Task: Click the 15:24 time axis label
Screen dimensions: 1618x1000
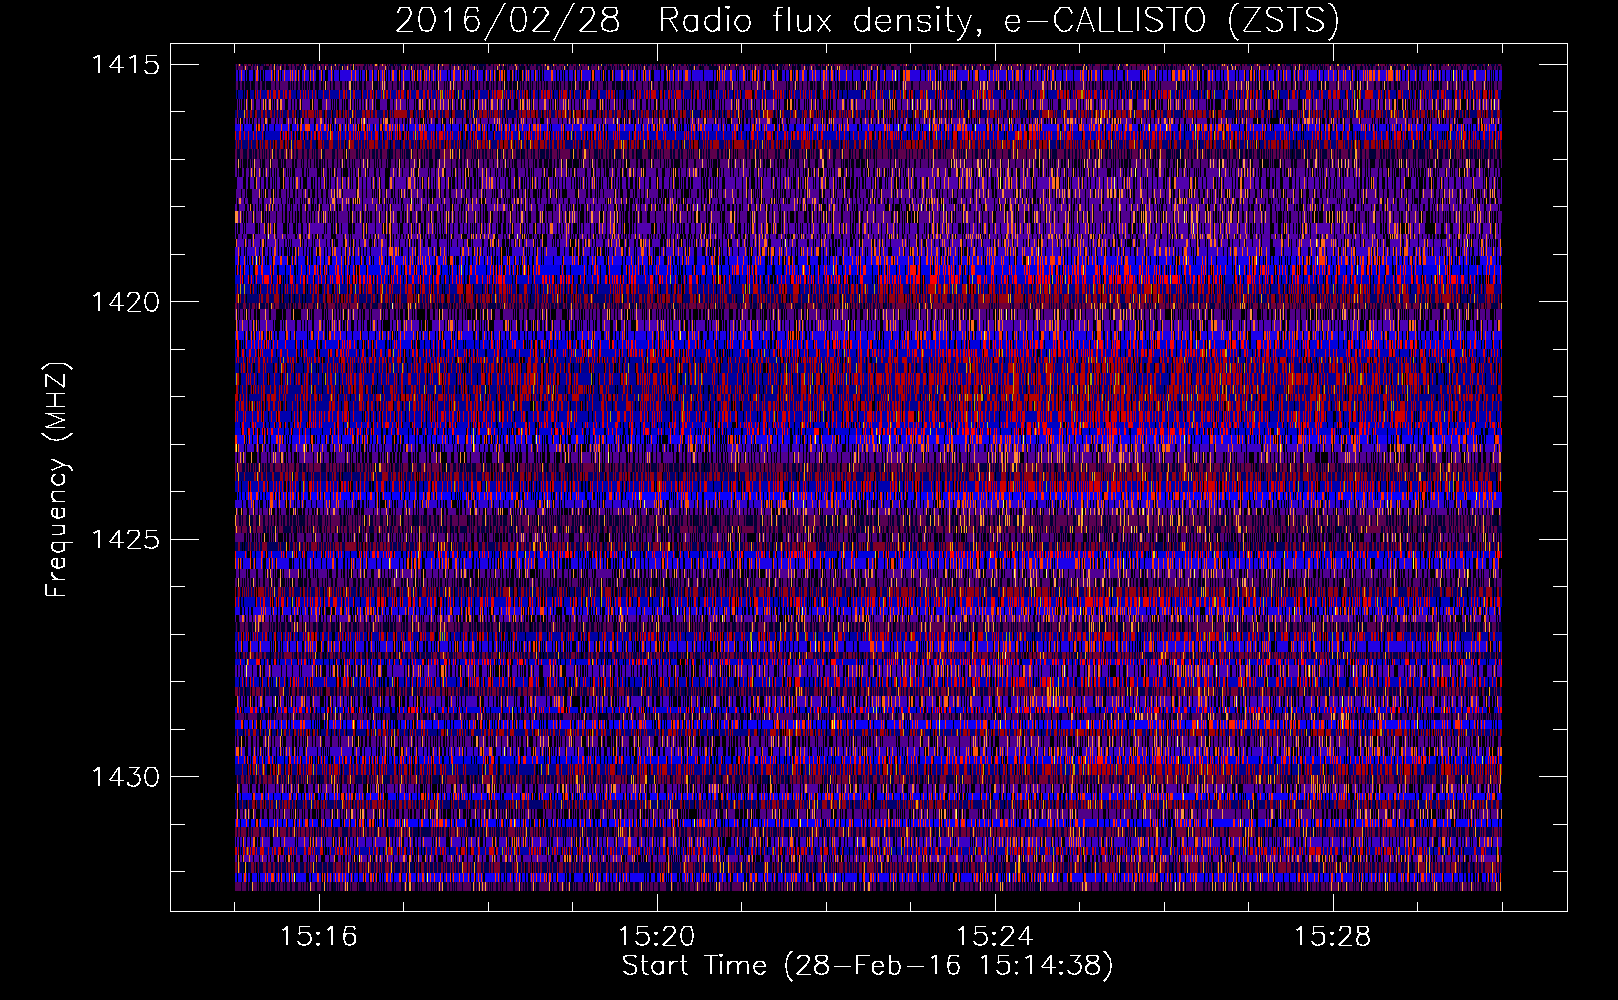Action: point(995,937)
